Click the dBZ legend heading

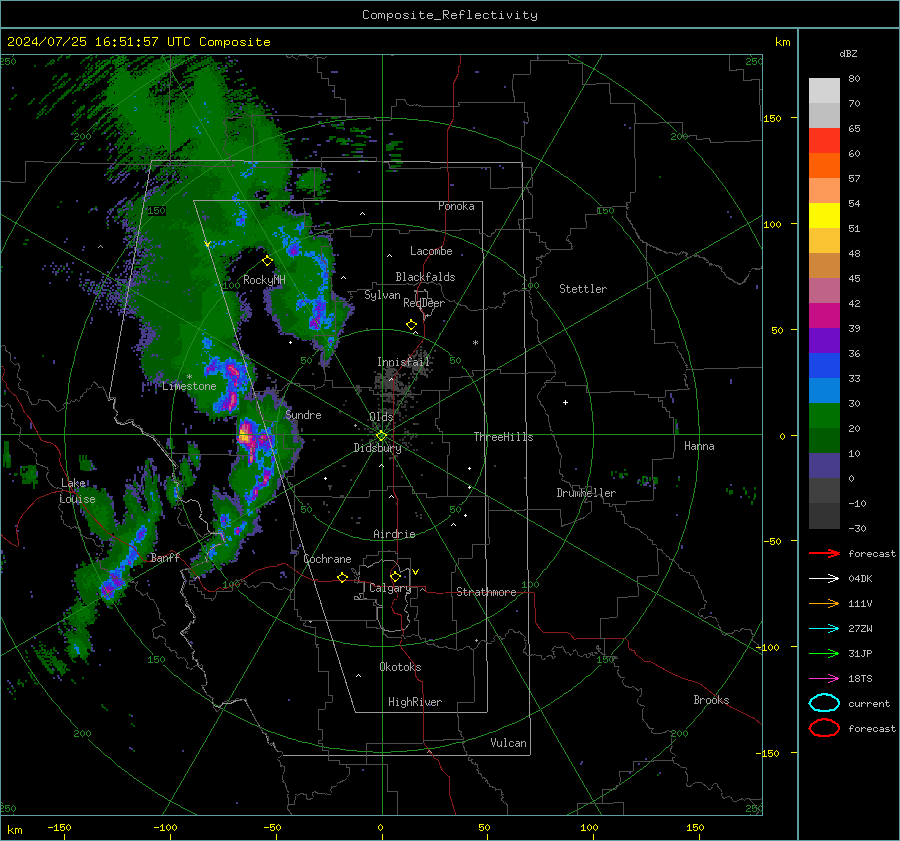coord(848,53)
